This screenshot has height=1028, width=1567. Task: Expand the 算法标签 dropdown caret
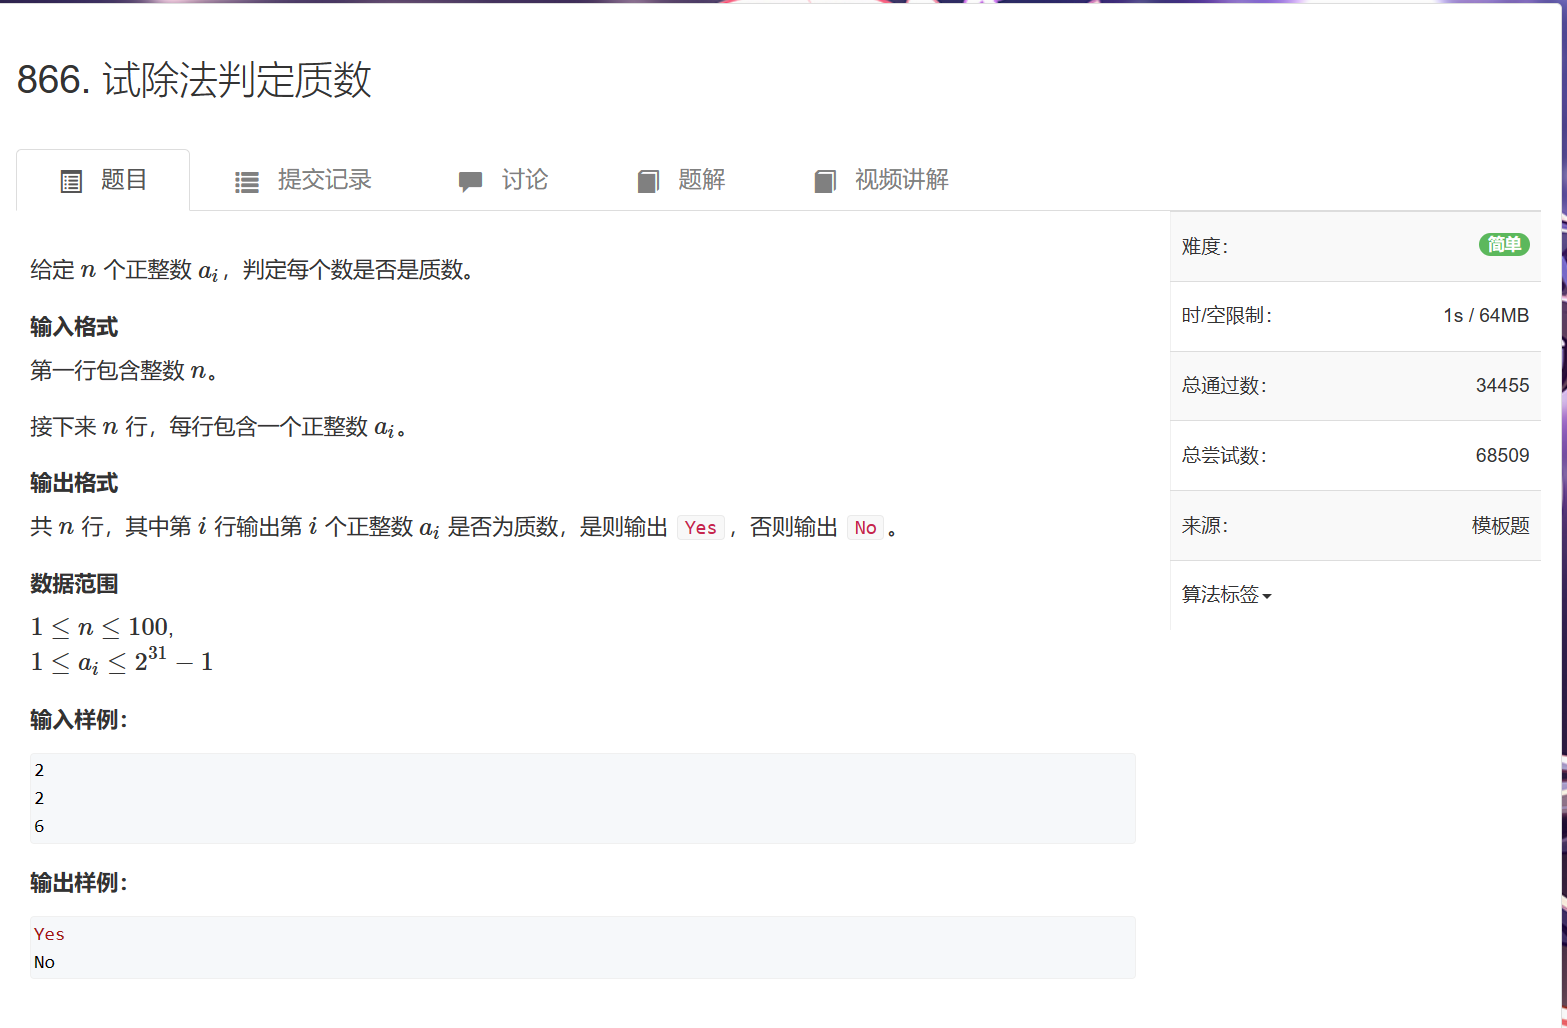click(1267, 596)
